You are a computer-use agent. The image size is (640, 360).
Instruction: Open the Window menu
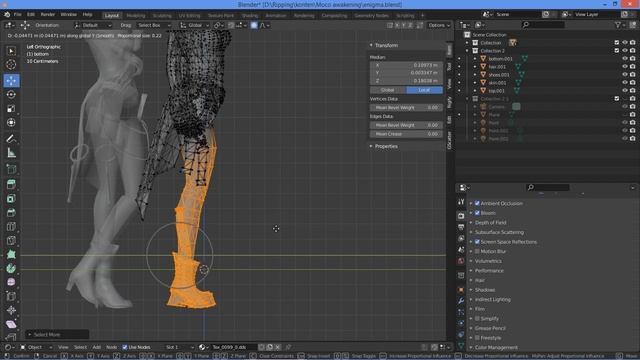pos(69,14)
